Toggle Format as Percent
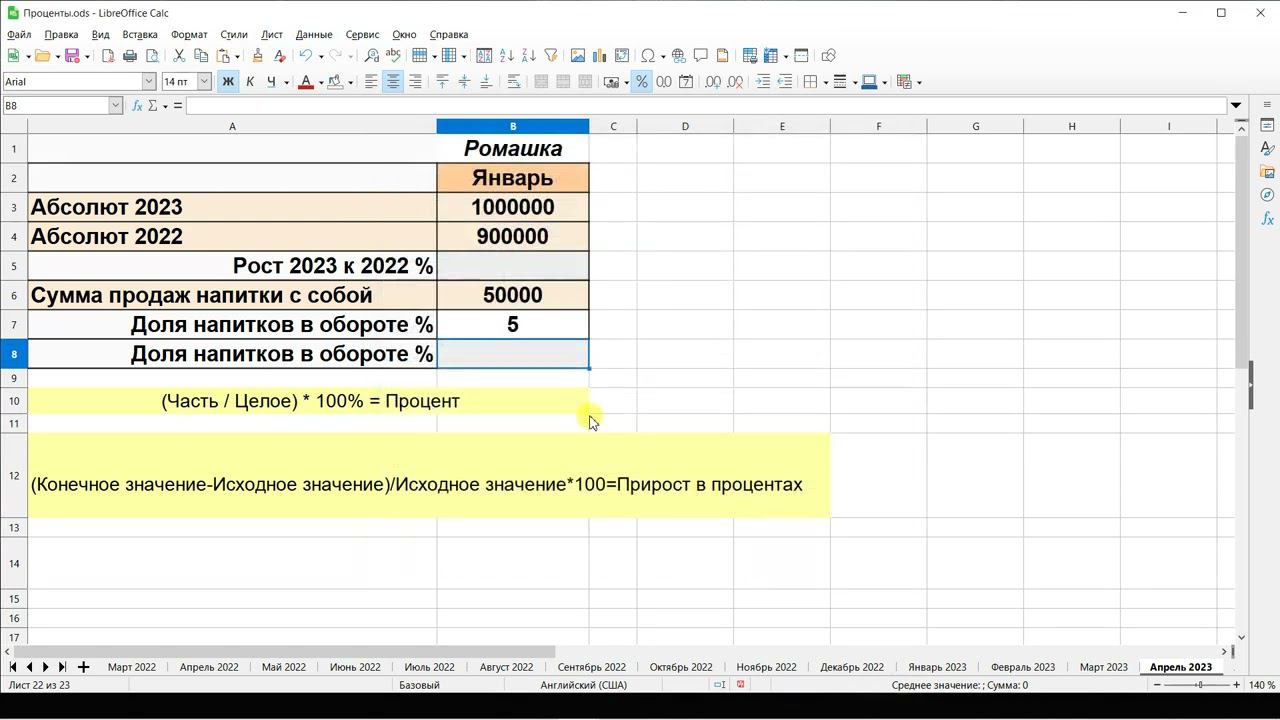 click(641, 82)
